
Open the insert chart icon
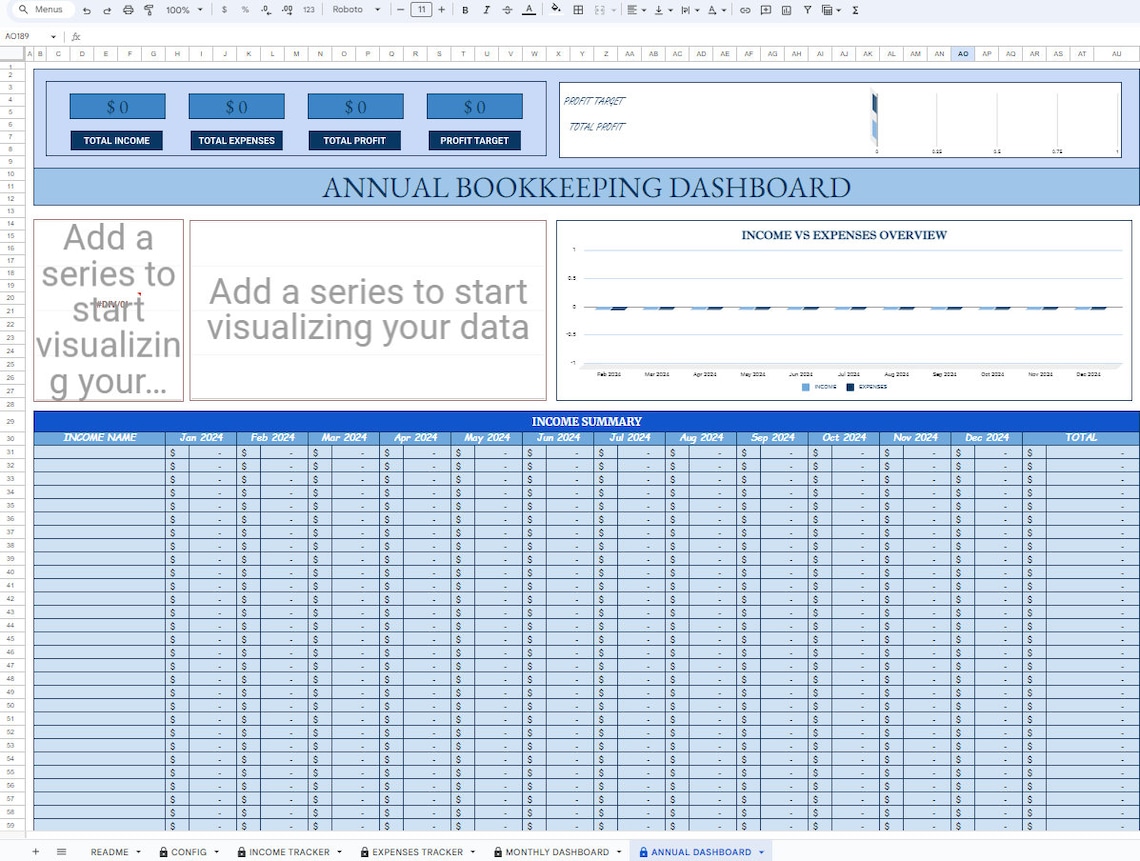coord(786,9)
